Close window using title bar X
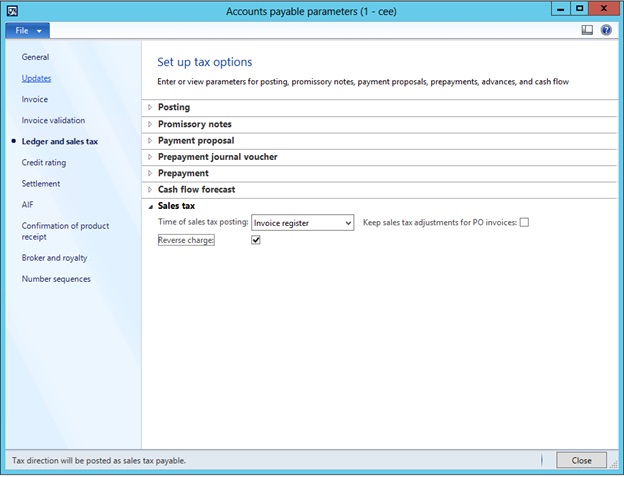The width and height of the screenshot is (624, 477). pos(603,9)
